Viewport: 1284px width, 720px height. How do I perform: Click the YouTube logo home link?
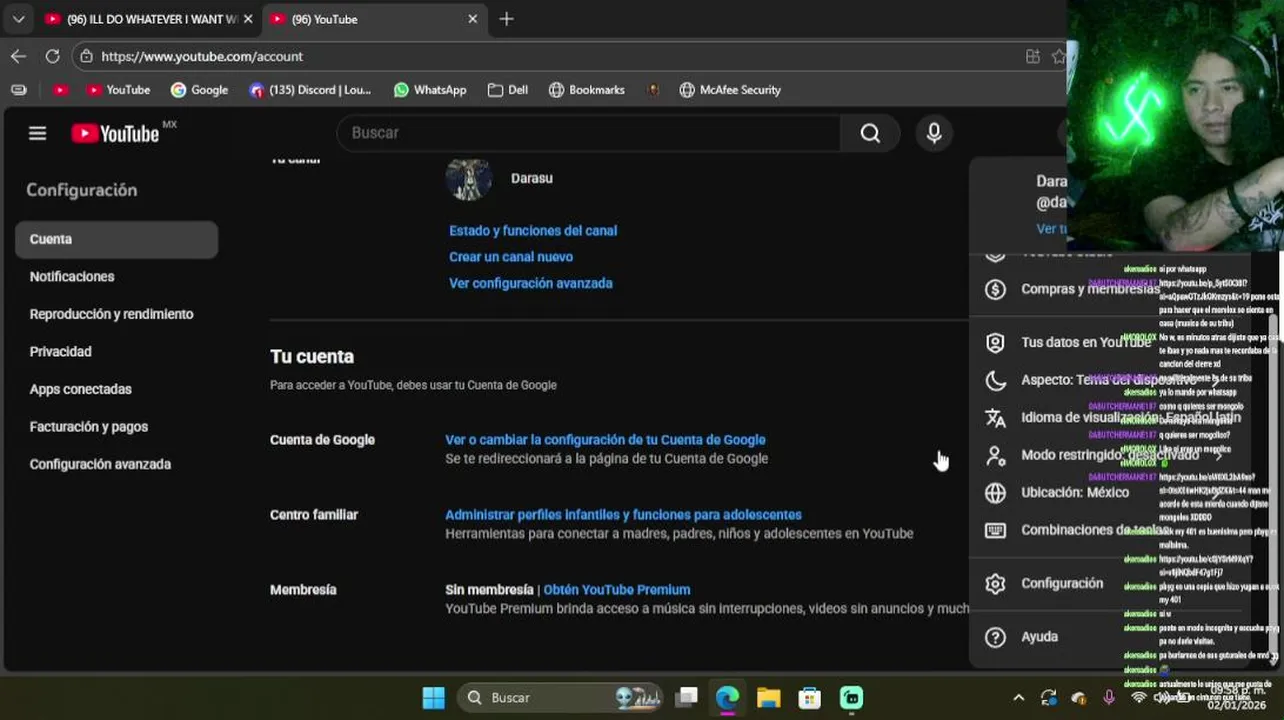click(x=115, y=133)
